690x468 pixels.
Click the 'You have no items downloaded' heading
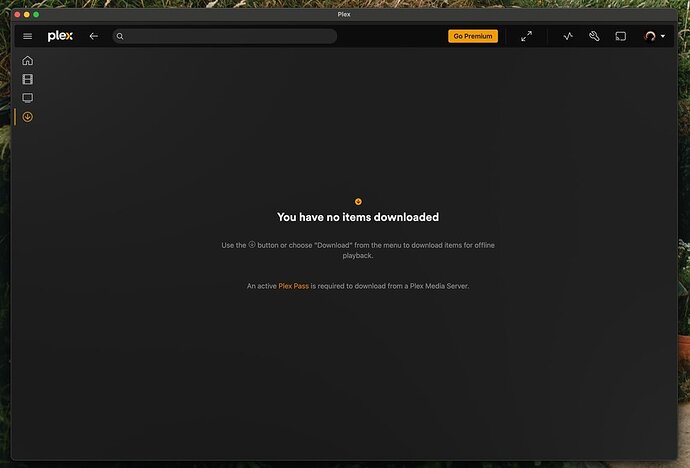(x=358, y=217)
